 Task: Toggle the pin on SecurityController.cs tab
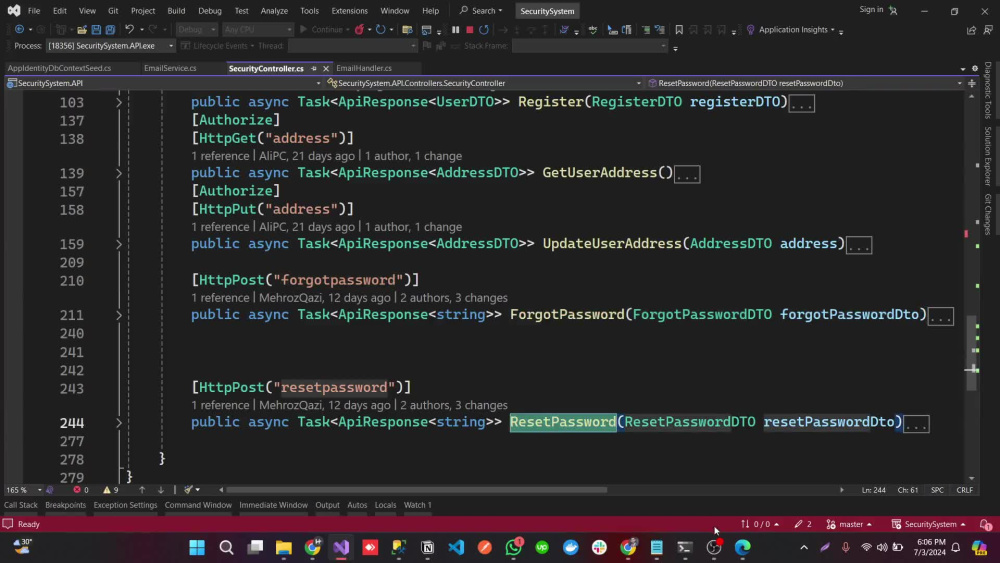point(314,68)
